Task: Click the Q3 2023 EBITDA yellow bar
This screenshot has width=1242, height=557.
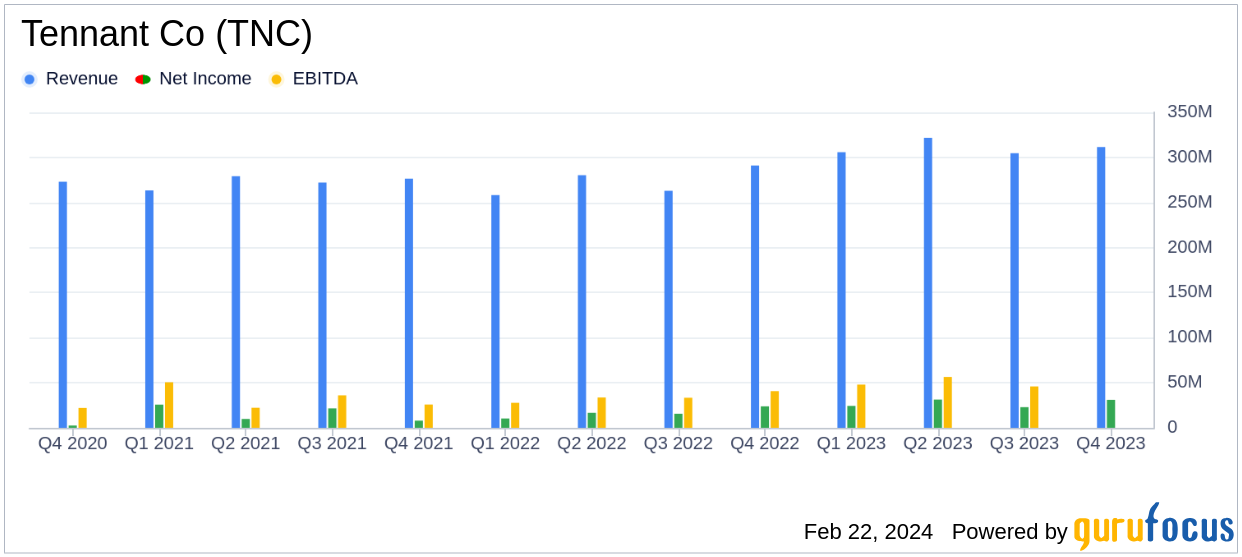Action: point(1034,407)
